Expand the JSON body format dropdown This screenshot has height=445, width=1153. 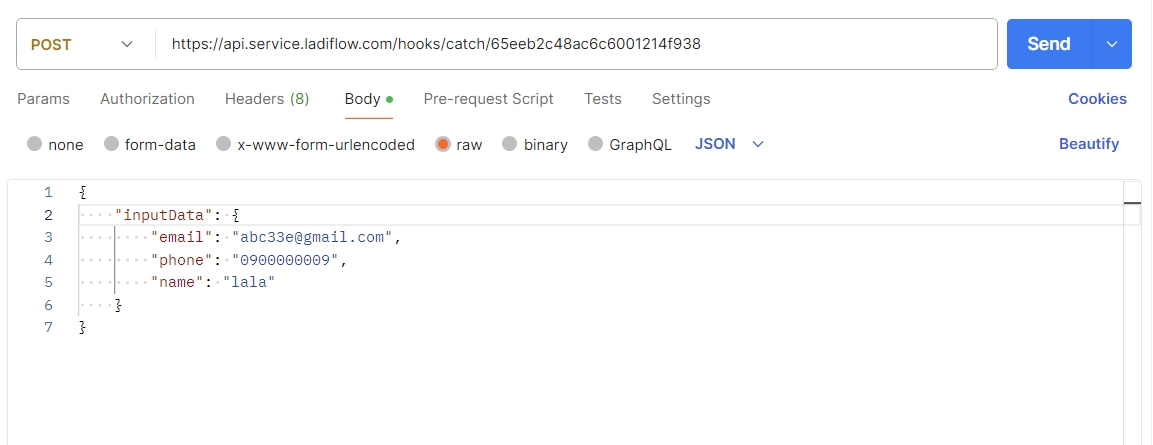click(730, 144)
